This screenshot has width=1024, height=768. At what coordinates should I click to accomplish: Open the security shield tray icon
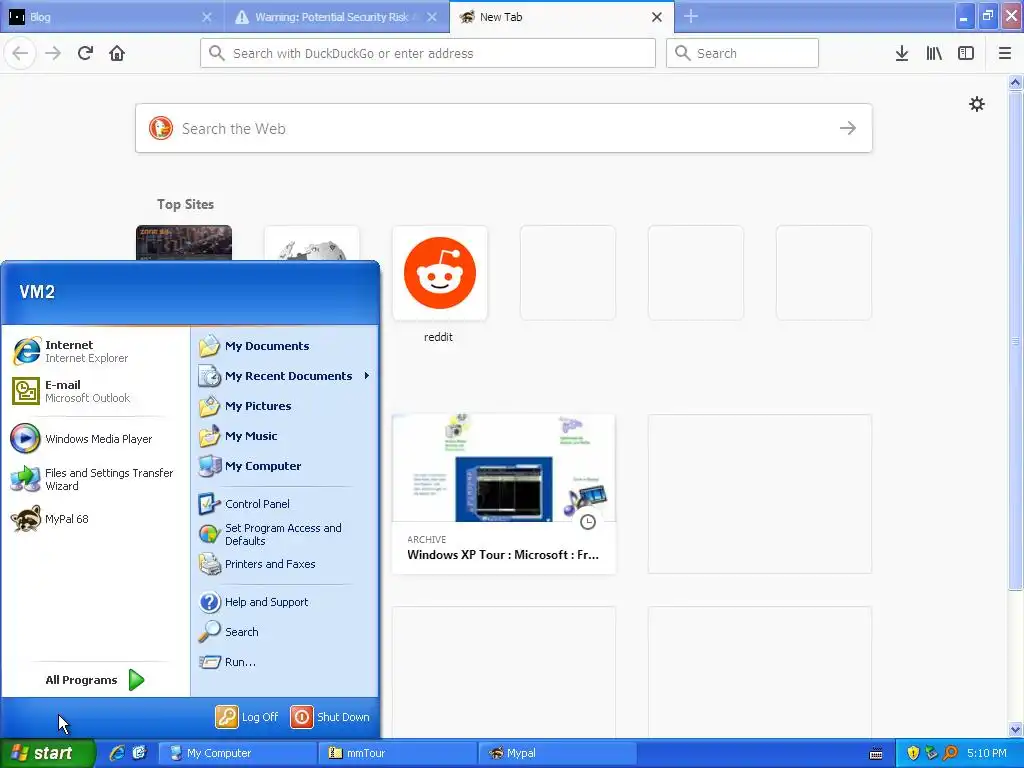tap(913, 753)
